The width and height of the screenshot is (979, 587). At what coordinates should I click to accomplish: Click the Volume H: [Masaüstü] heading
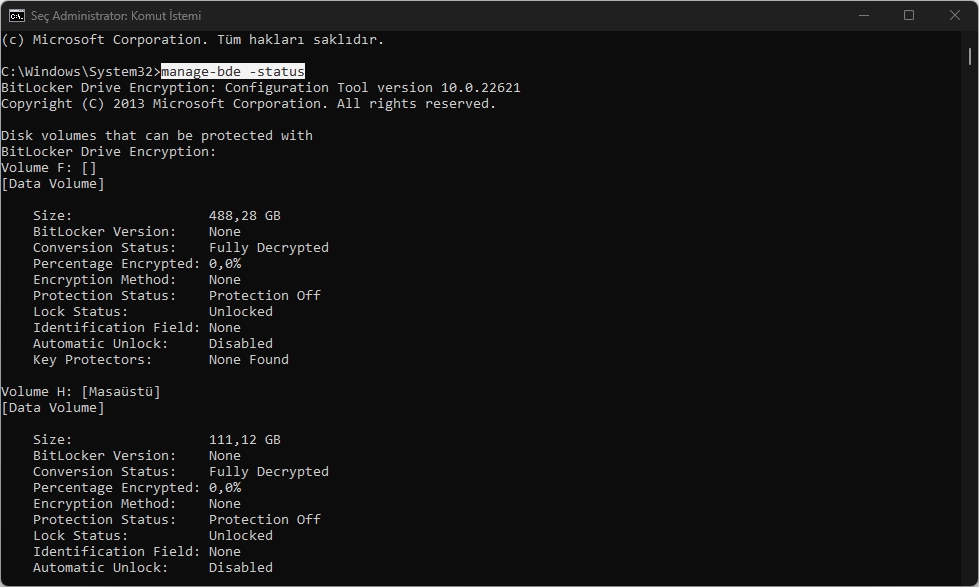pyautogui.click(x=80, y=392)
